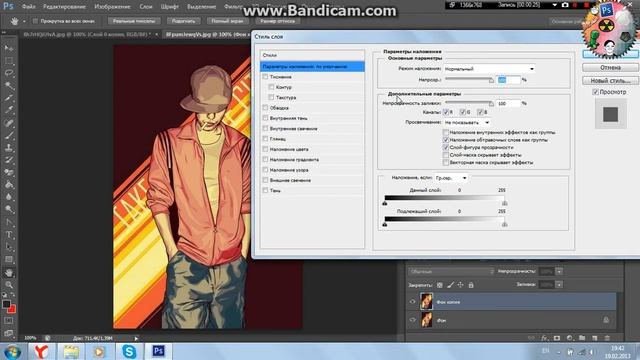This screenshot has width=640, height=360.
Task: Open the Просвечивание dropdown
Action: coord(467,122)
